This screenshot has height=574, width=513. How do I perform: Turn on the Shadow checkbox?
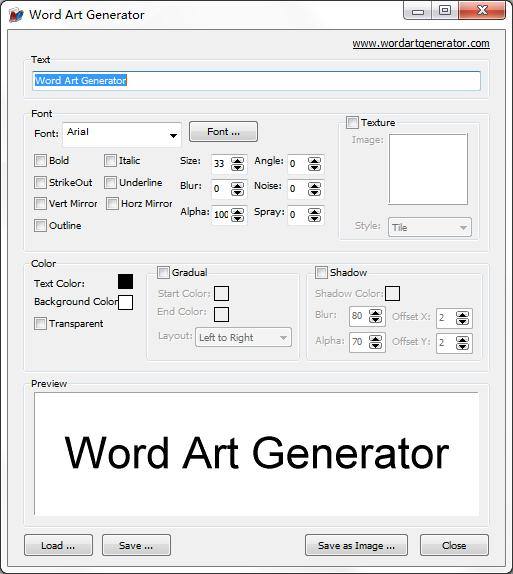321,272
